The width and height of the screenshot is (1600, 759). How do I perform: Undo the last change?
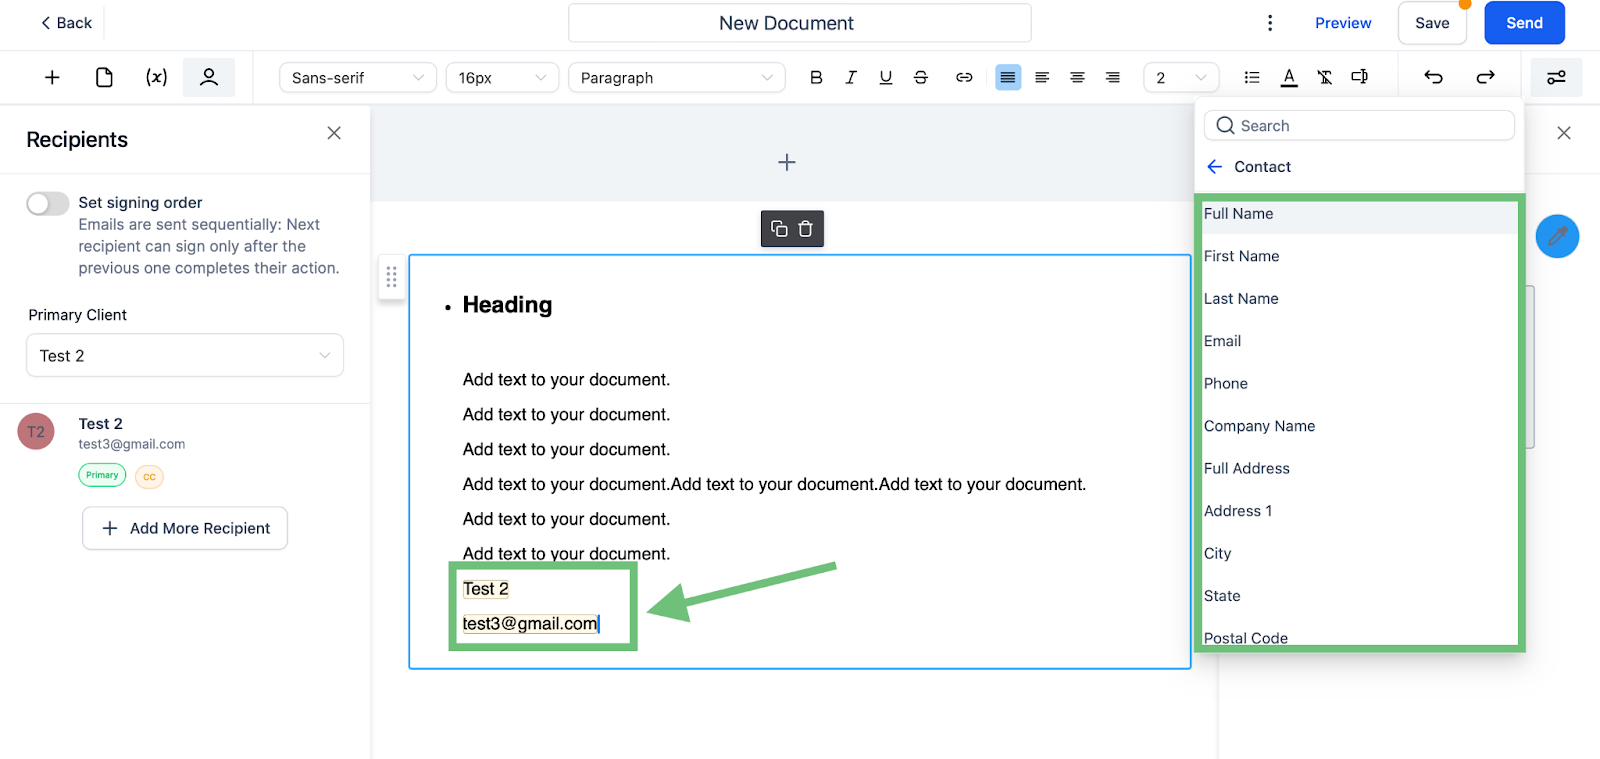coord(1433,77)
